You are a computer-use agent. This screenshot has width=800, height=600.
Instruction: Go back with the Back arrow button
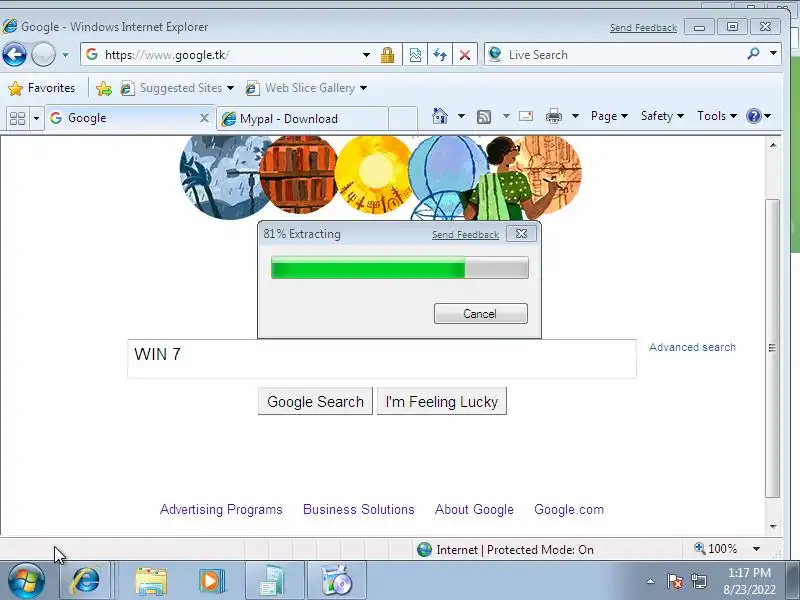(x=14, y=55)
